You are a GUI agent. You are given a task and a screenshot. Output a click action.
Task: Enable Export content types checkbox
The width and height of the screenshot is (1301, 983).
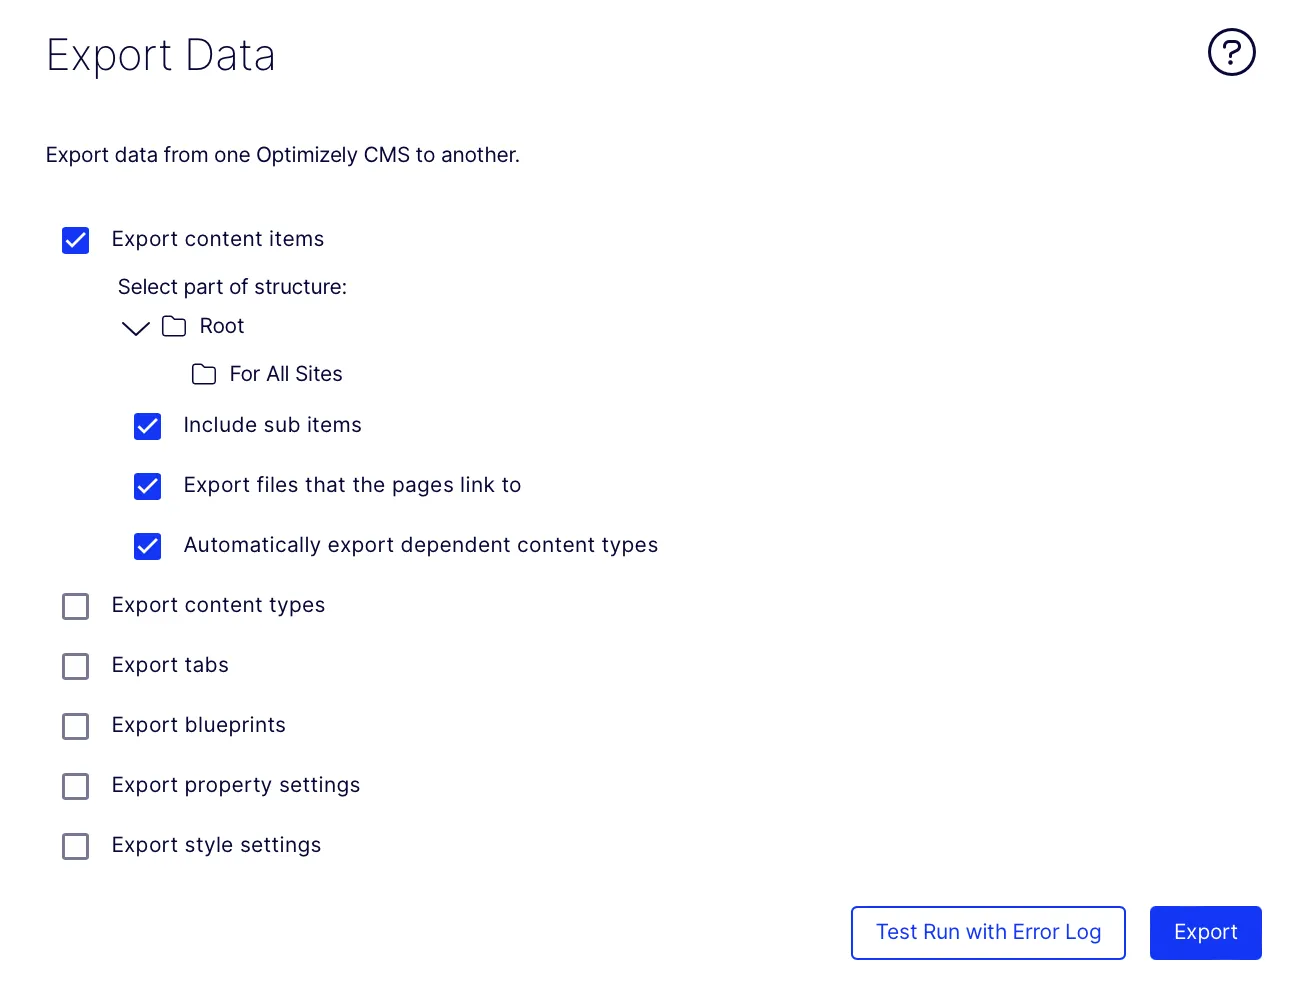pos(76,606)
